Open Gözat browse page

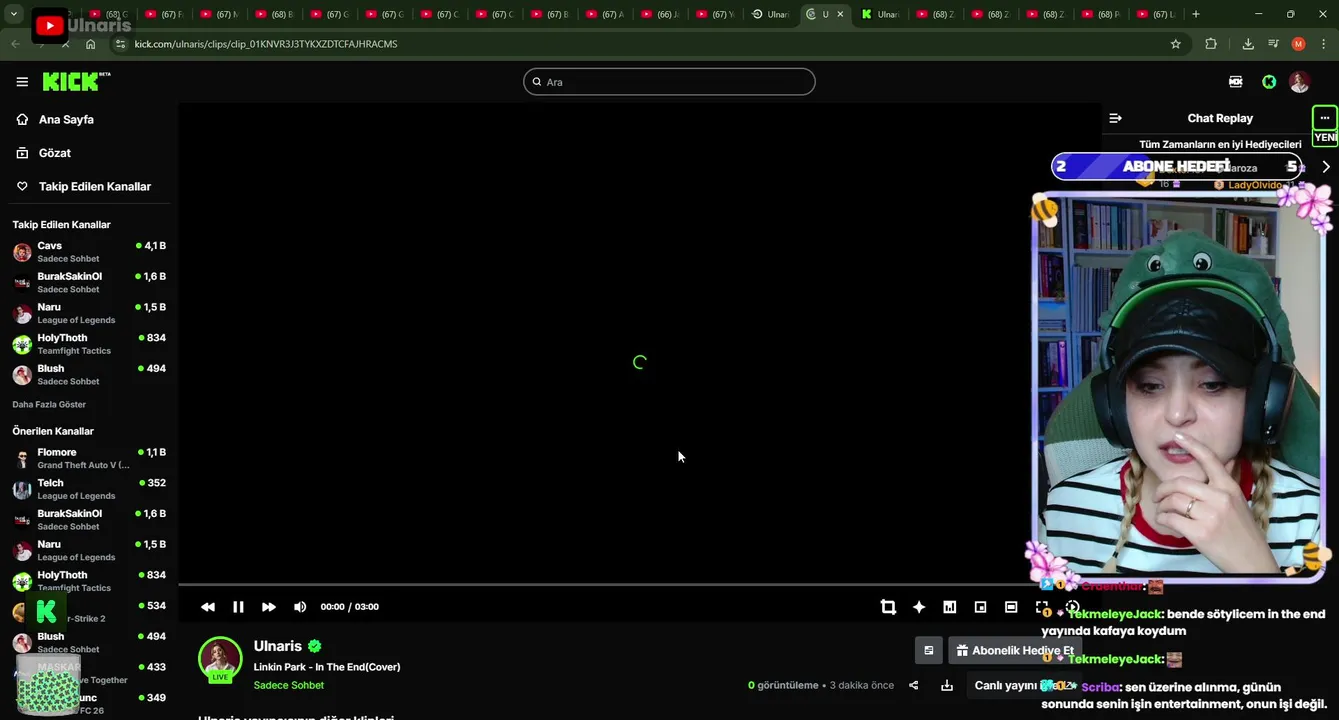(55, 153)
